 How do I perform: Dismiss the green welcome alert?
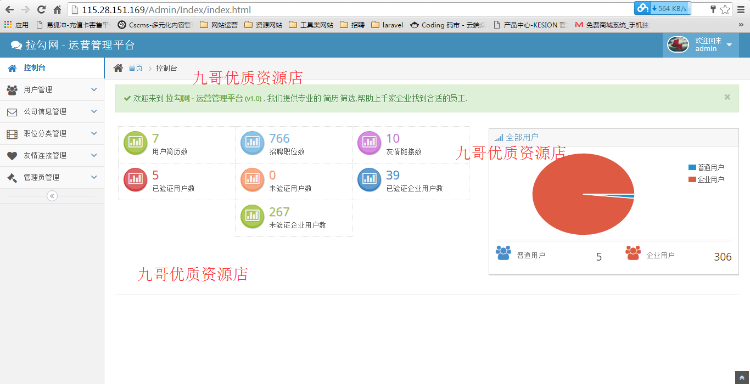[727, 97]
